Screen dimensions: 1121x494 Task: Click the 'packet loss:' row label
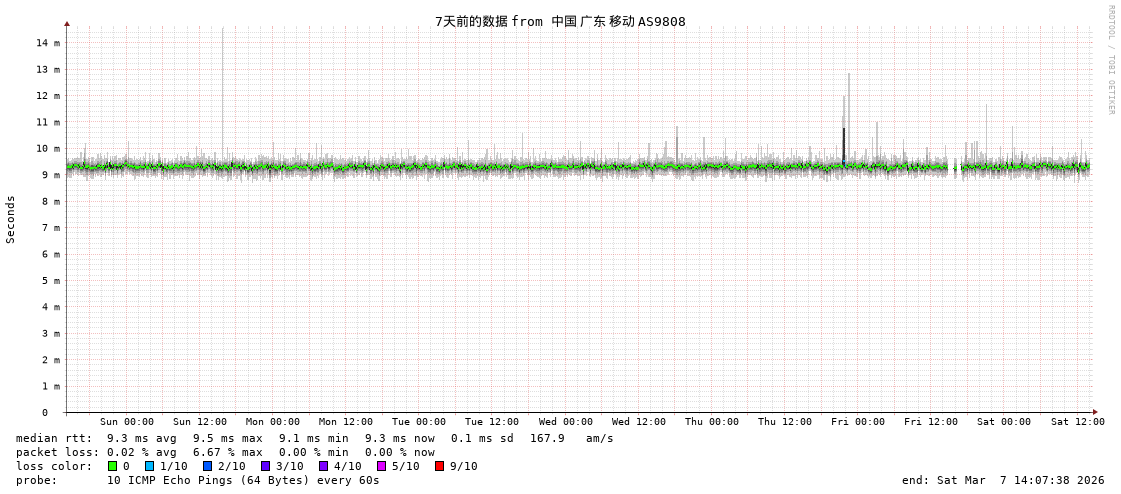coord(56,453)
